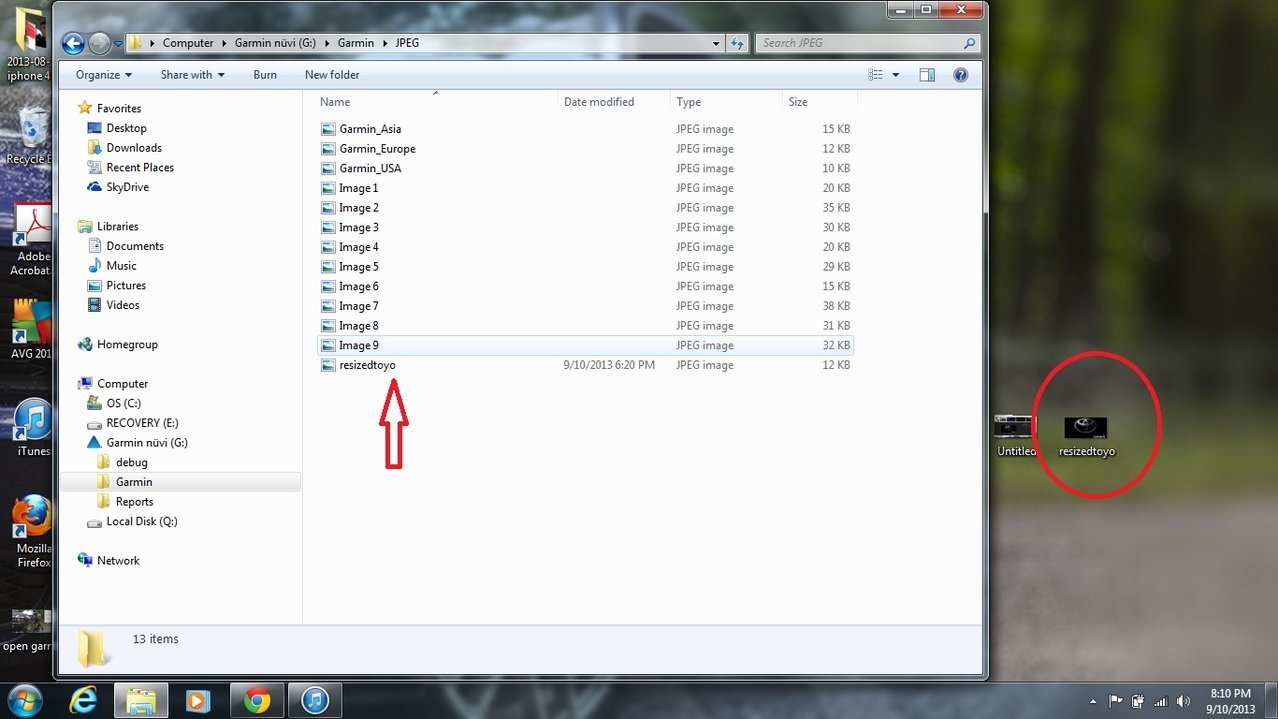Click Computer in the address bar breadcrumb

coord(188,43)
